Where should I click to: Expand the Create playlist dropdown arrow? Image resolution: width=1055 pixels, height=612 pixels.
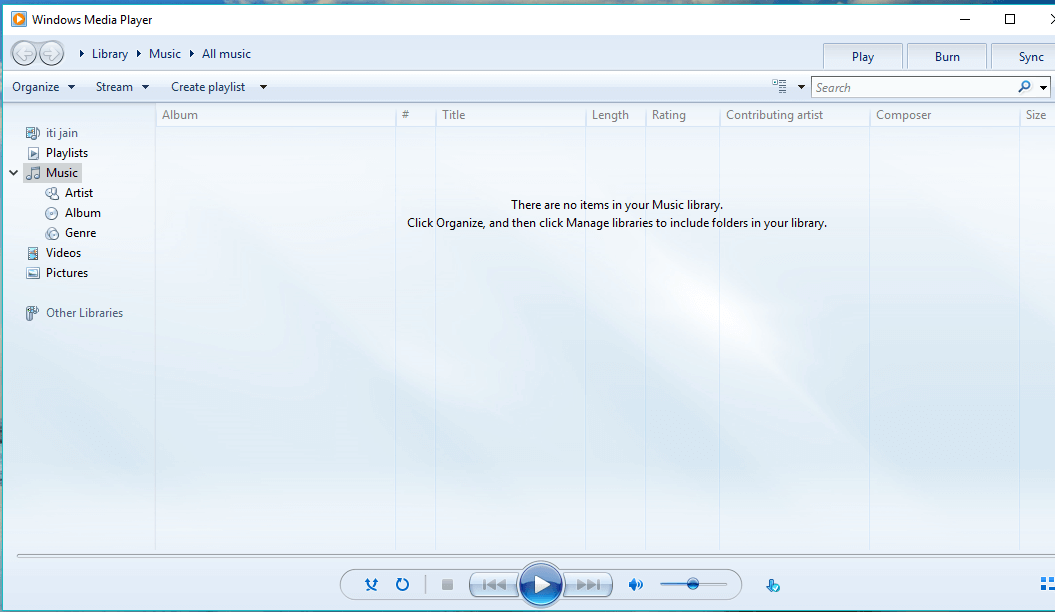(x=263, y=87)
